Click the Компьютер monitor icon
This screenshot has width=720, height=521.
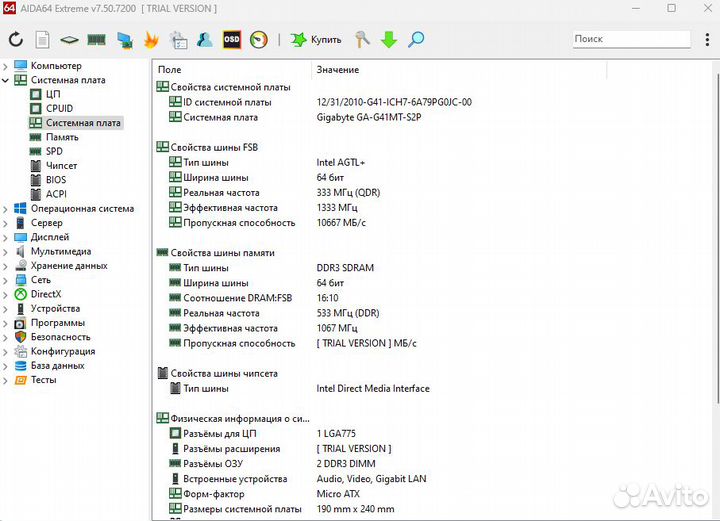(x=20, y=66)
